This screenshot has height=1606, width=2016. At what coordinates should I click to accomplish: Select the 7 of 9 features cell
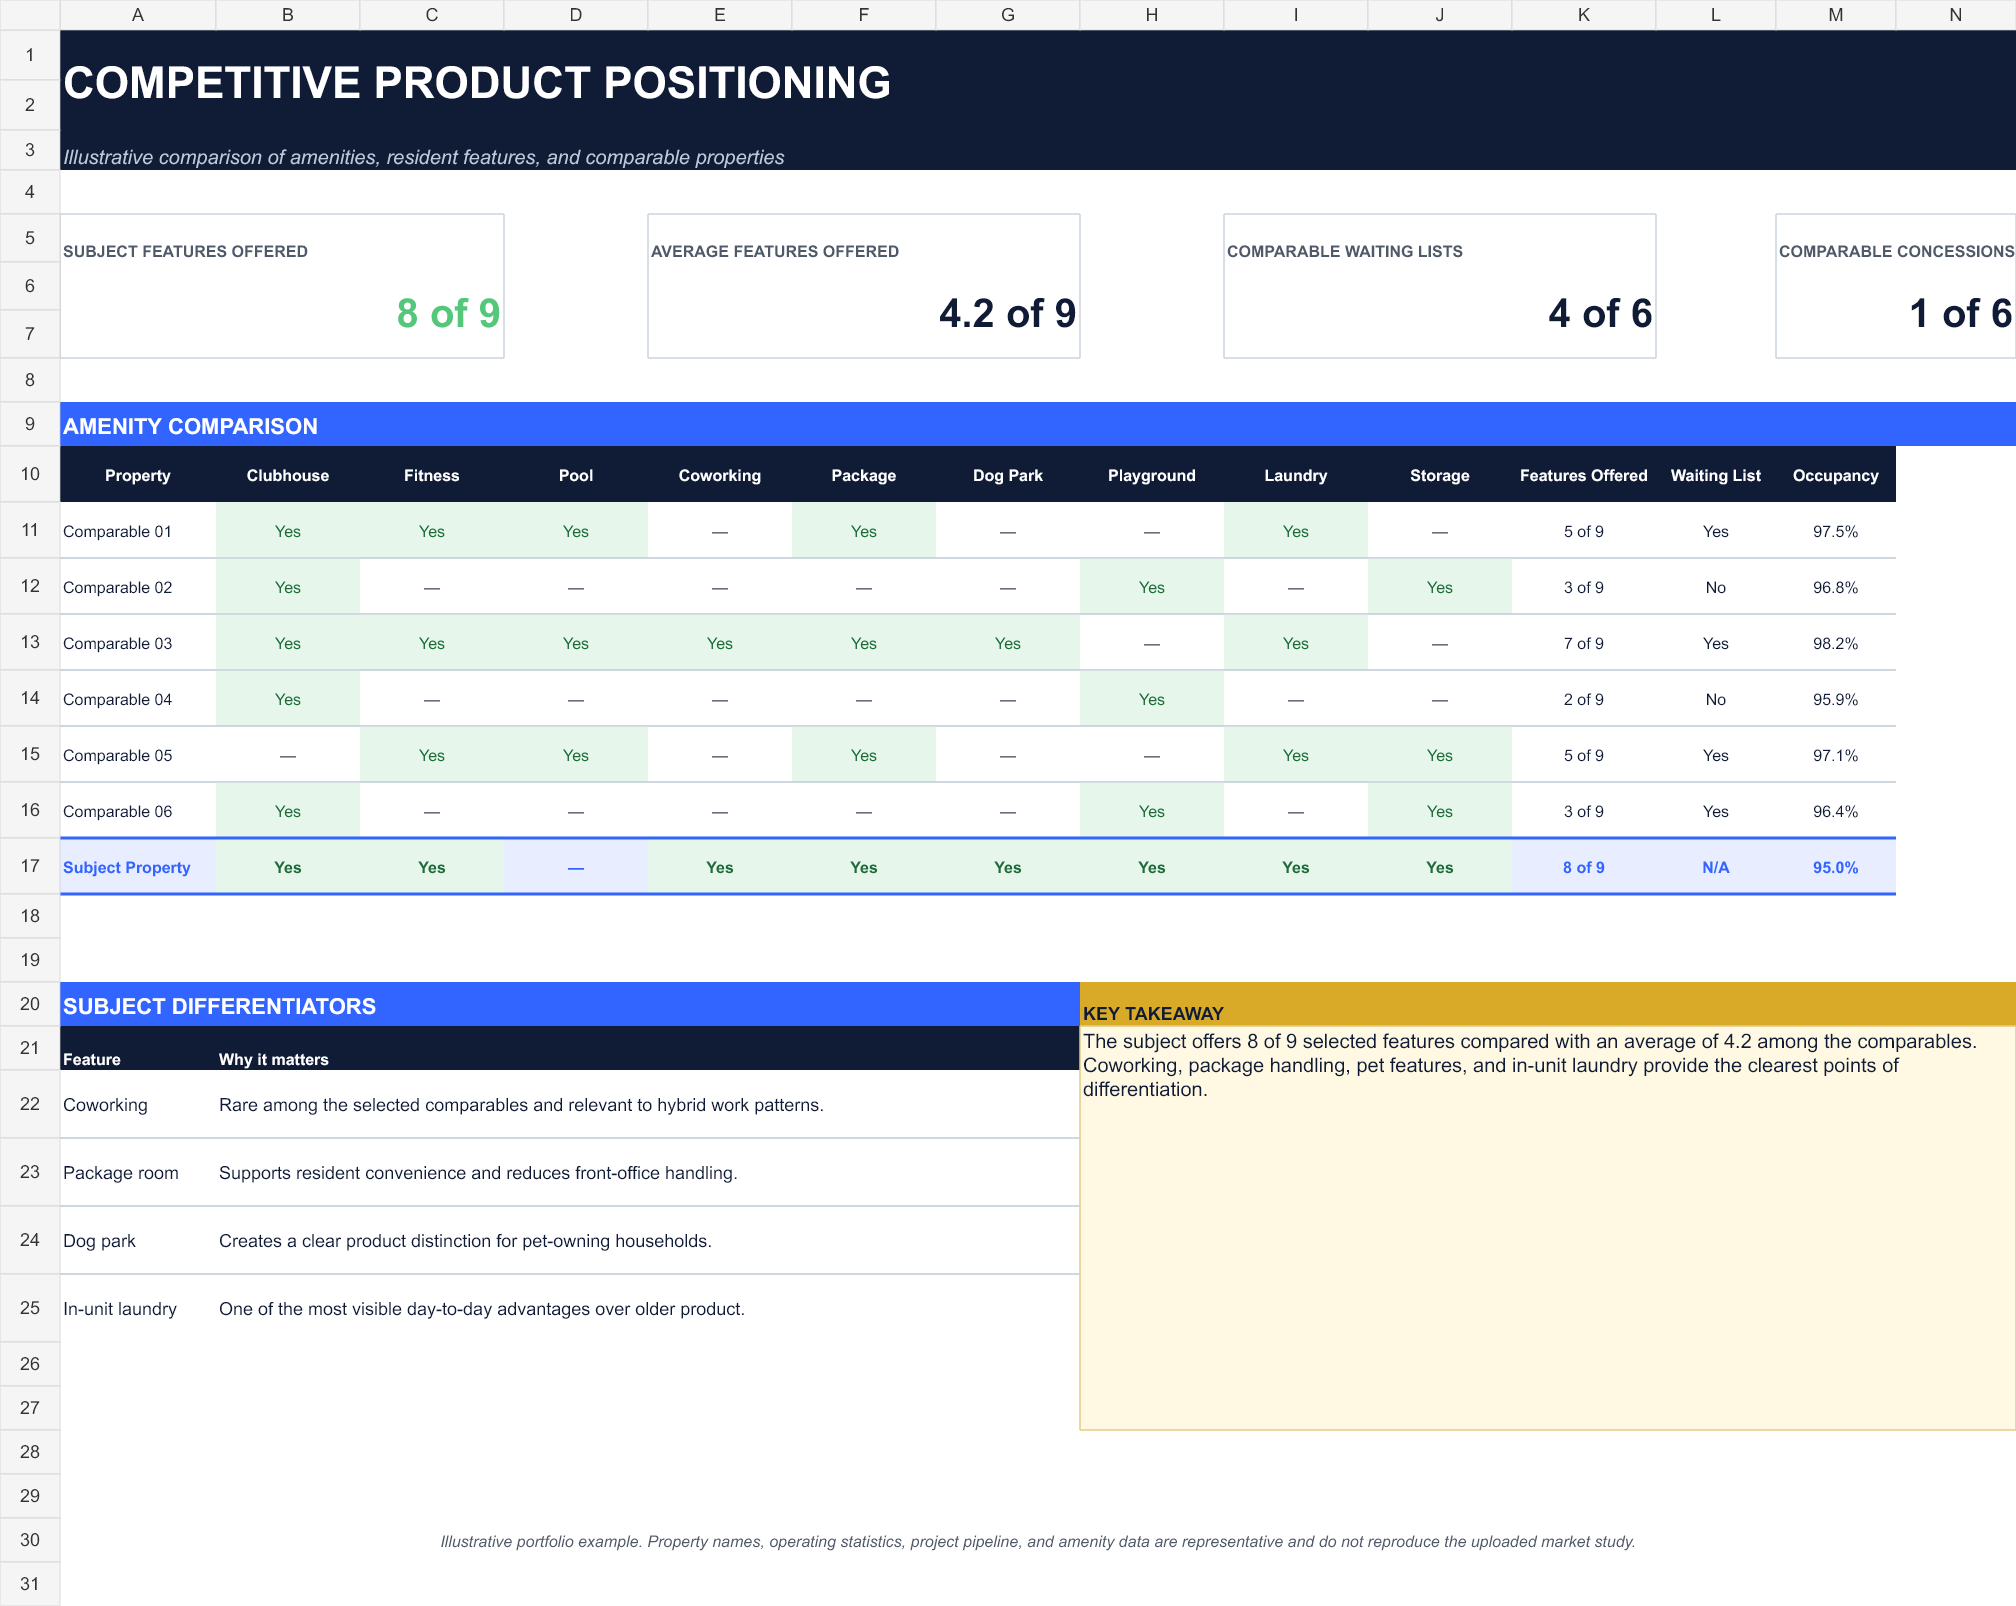[x=1584, y=642]
